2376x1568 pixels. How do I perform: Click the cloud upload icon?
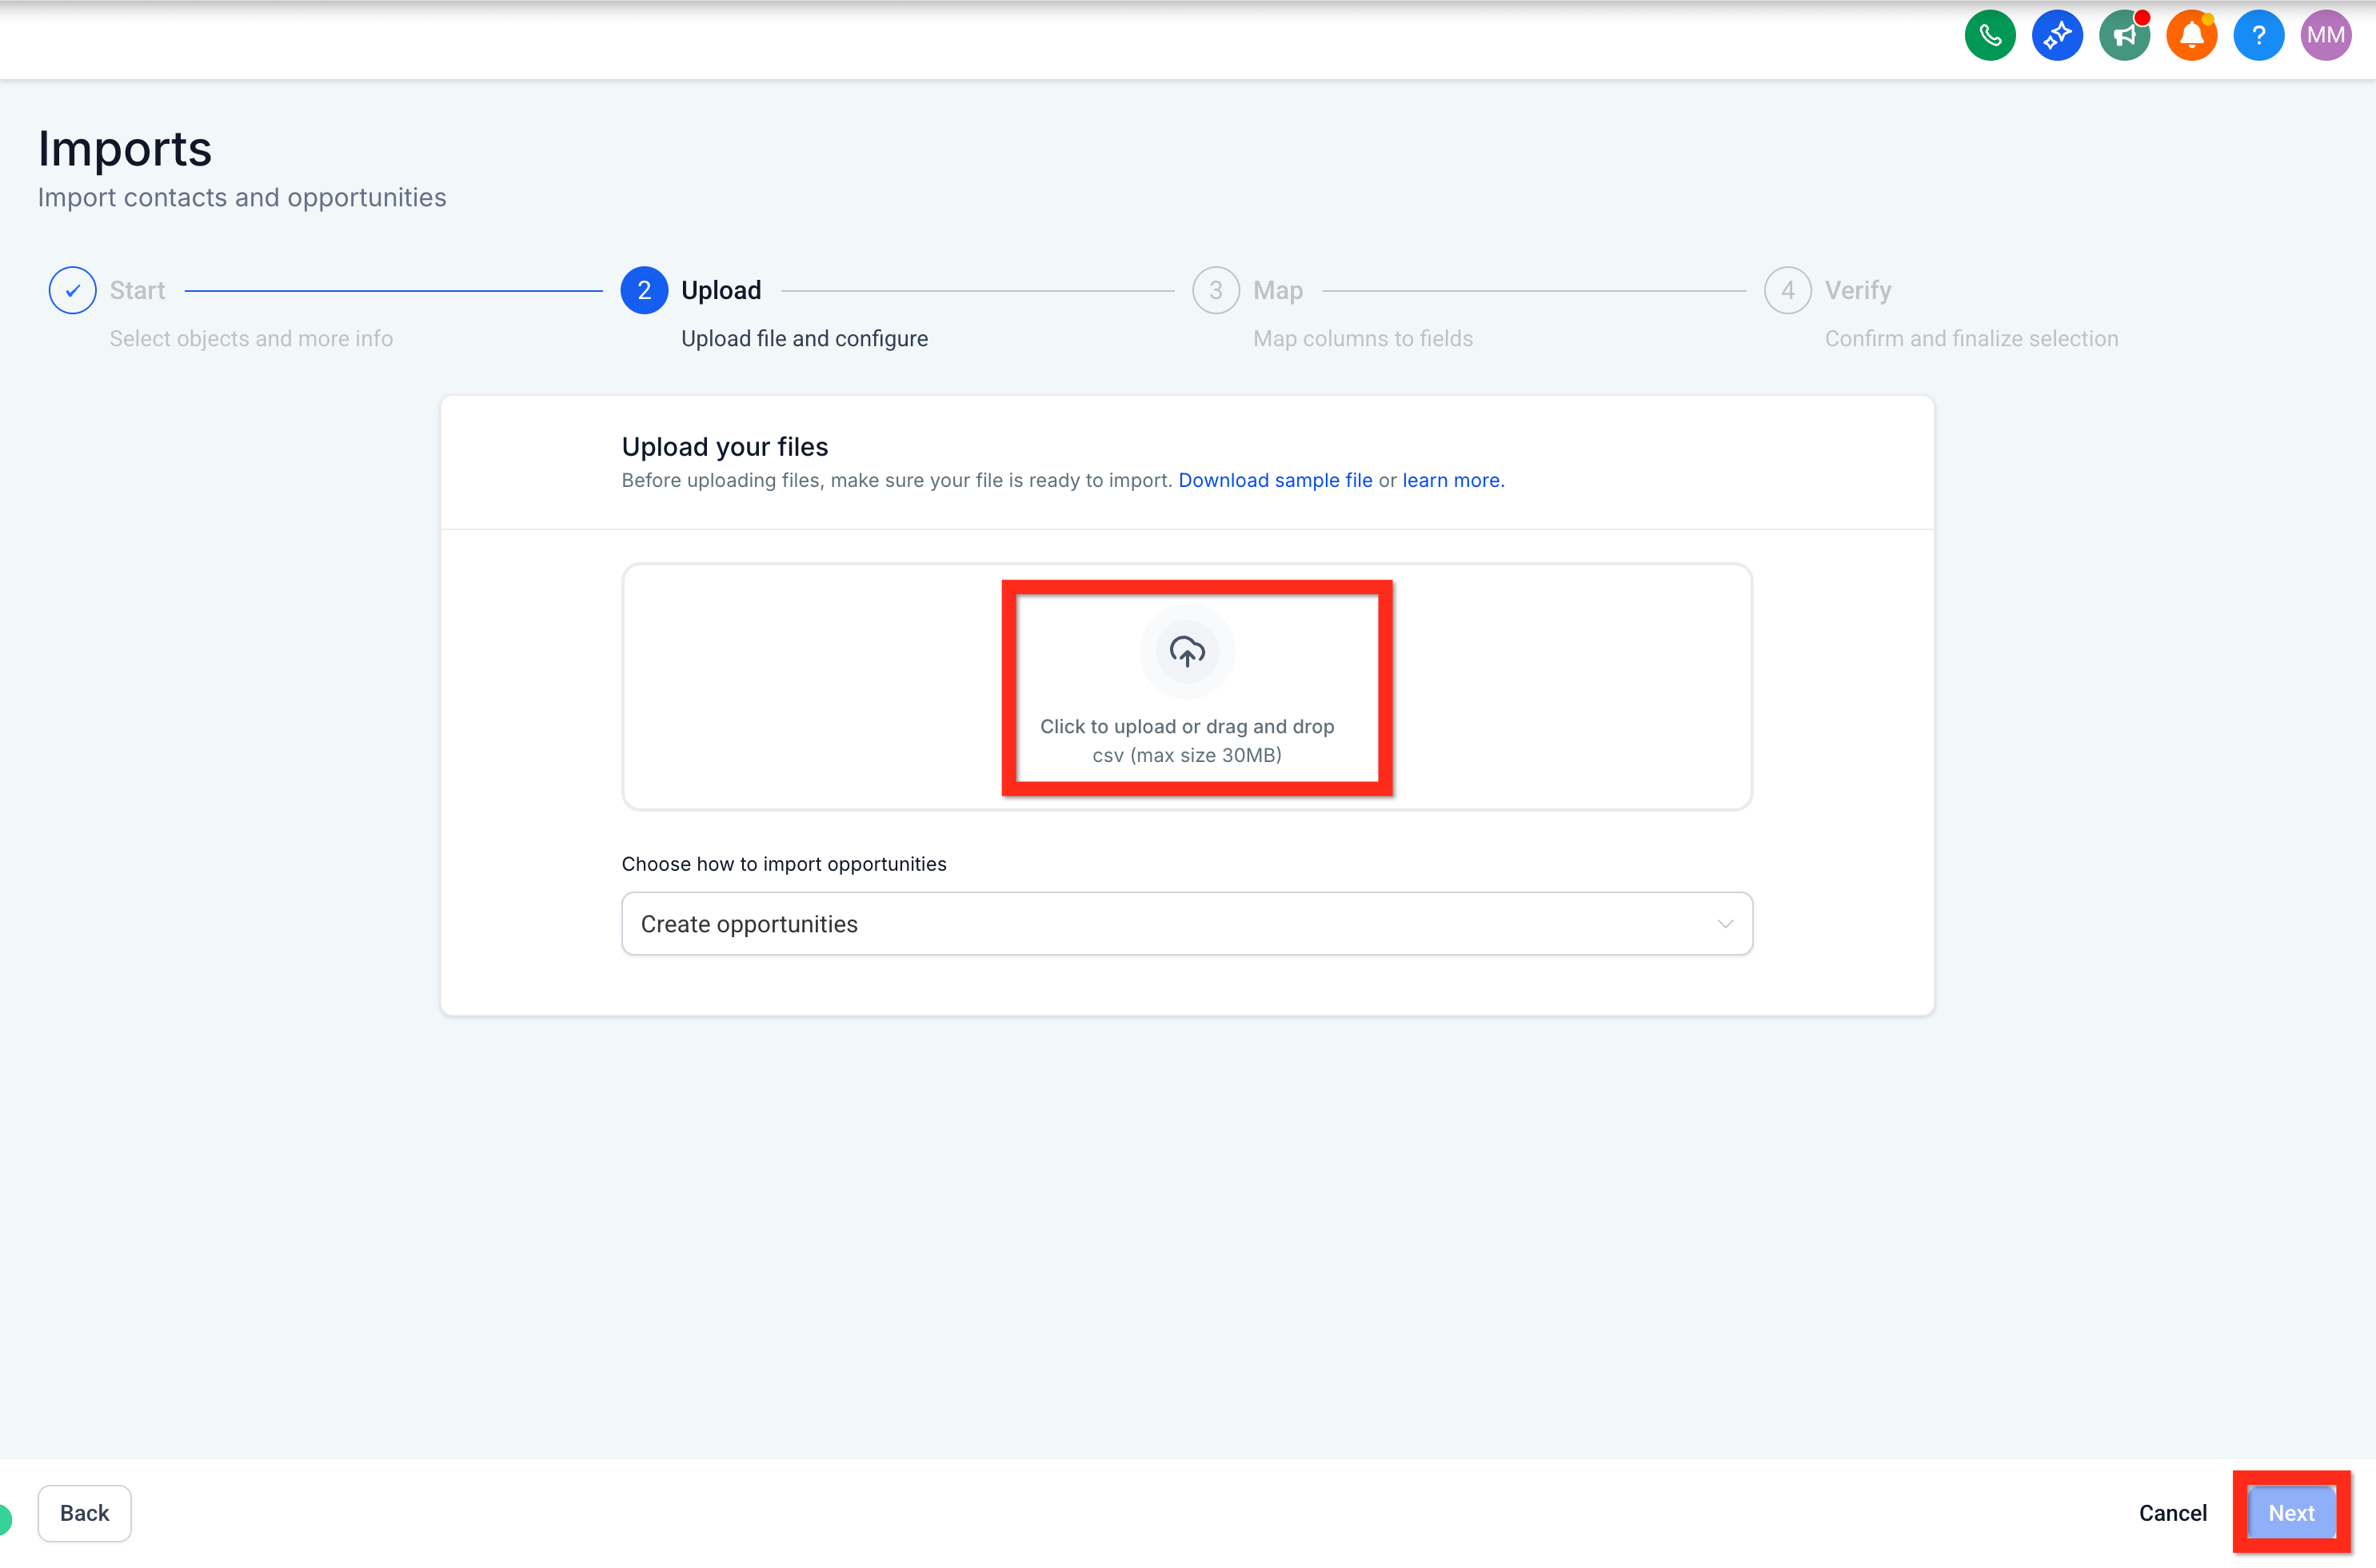[1187, 651]
